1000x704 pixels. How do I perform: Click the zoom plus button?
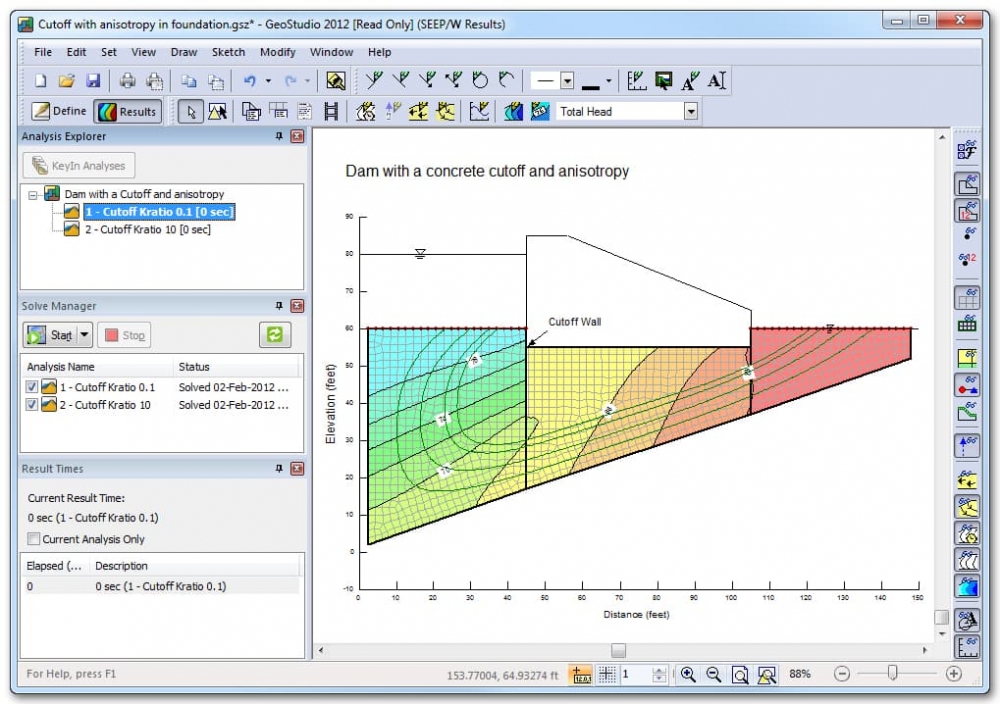tap(953, 674)
